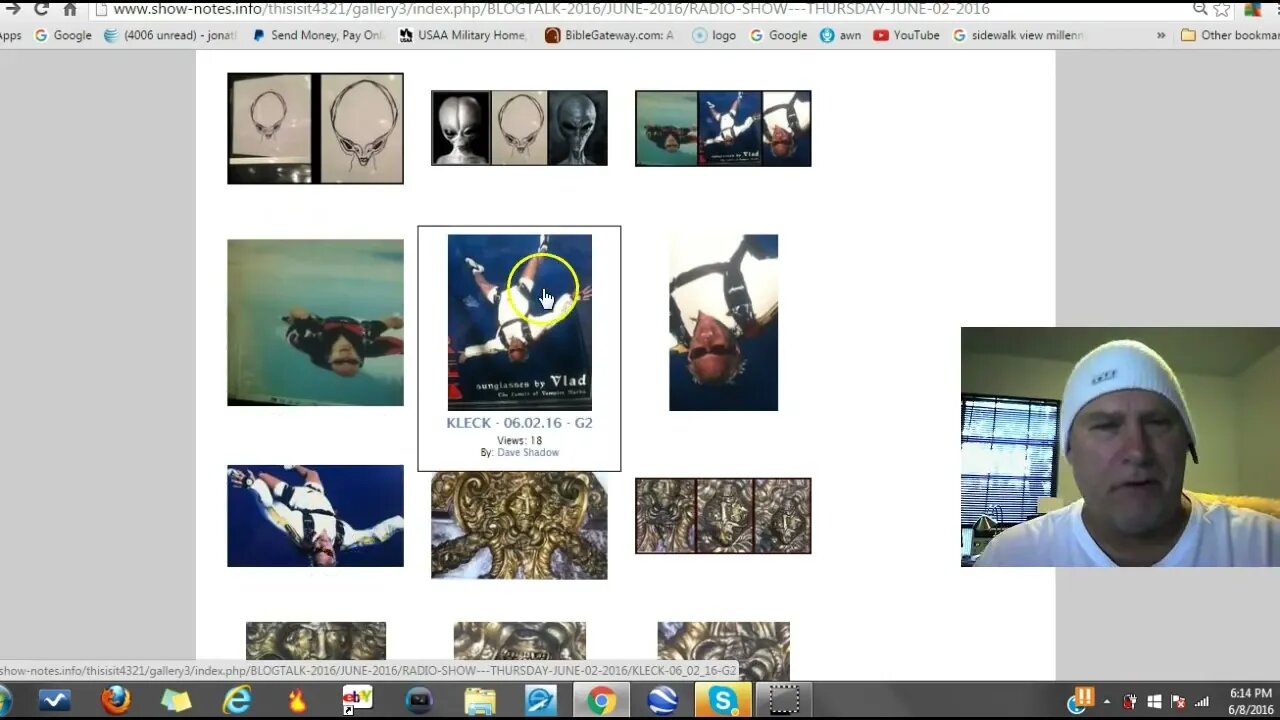Open the sidewalk view millennium bookmark
The height and width of the screenshot is (720, 1280).
(x=1018, y=35)
